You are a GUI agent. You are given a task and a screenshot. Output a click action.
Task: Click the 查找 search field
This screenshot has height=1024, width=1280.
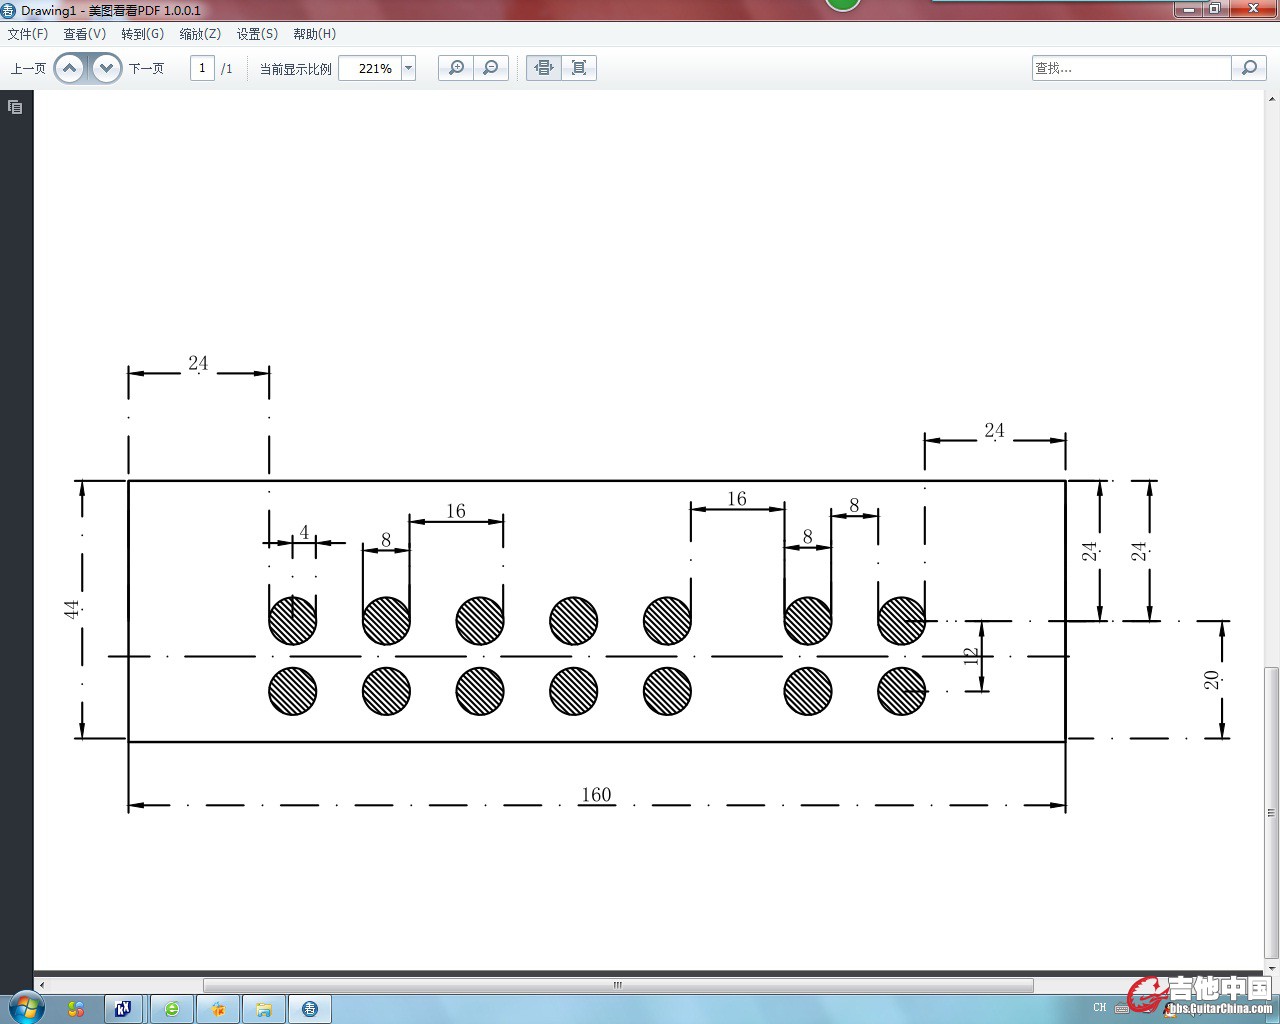coord(1131,68)
